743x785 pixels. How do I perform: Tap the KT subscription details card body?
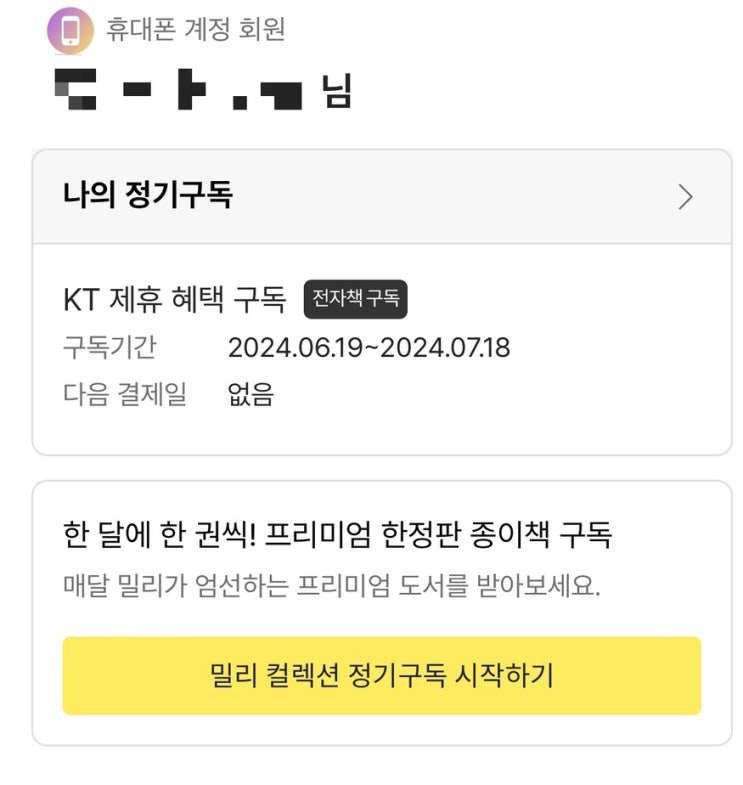click(560, 400)
